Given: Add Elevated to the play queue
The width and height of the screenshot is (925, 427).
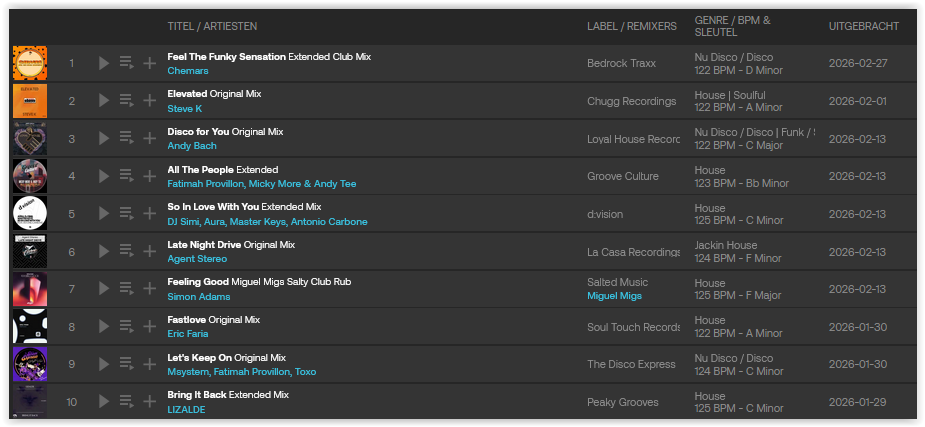Looking at the screenshot, I should (x=126, y=101).
